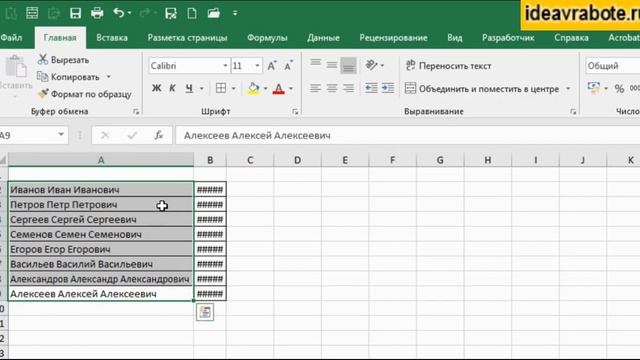The height and width of the screenshot is (360, 640).
Task: Click the paste options icon below column B
Action: (x=205, y=312)
